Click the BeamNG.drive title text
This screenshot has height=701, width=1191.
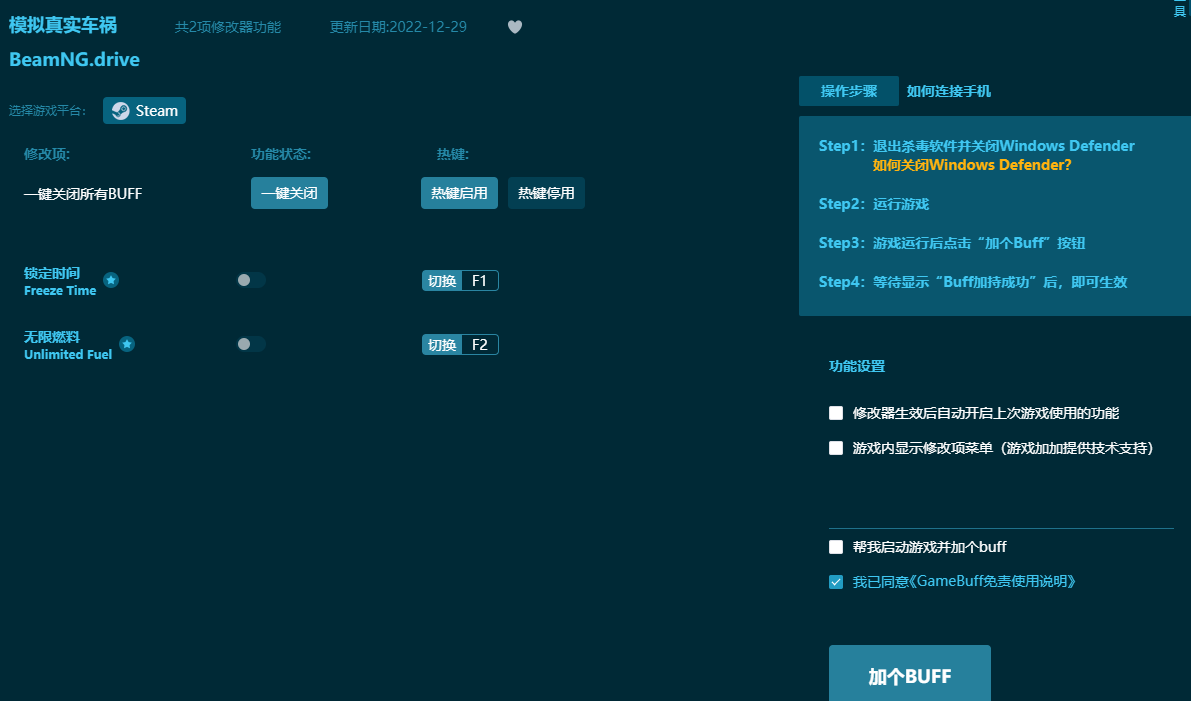[74, 59]
